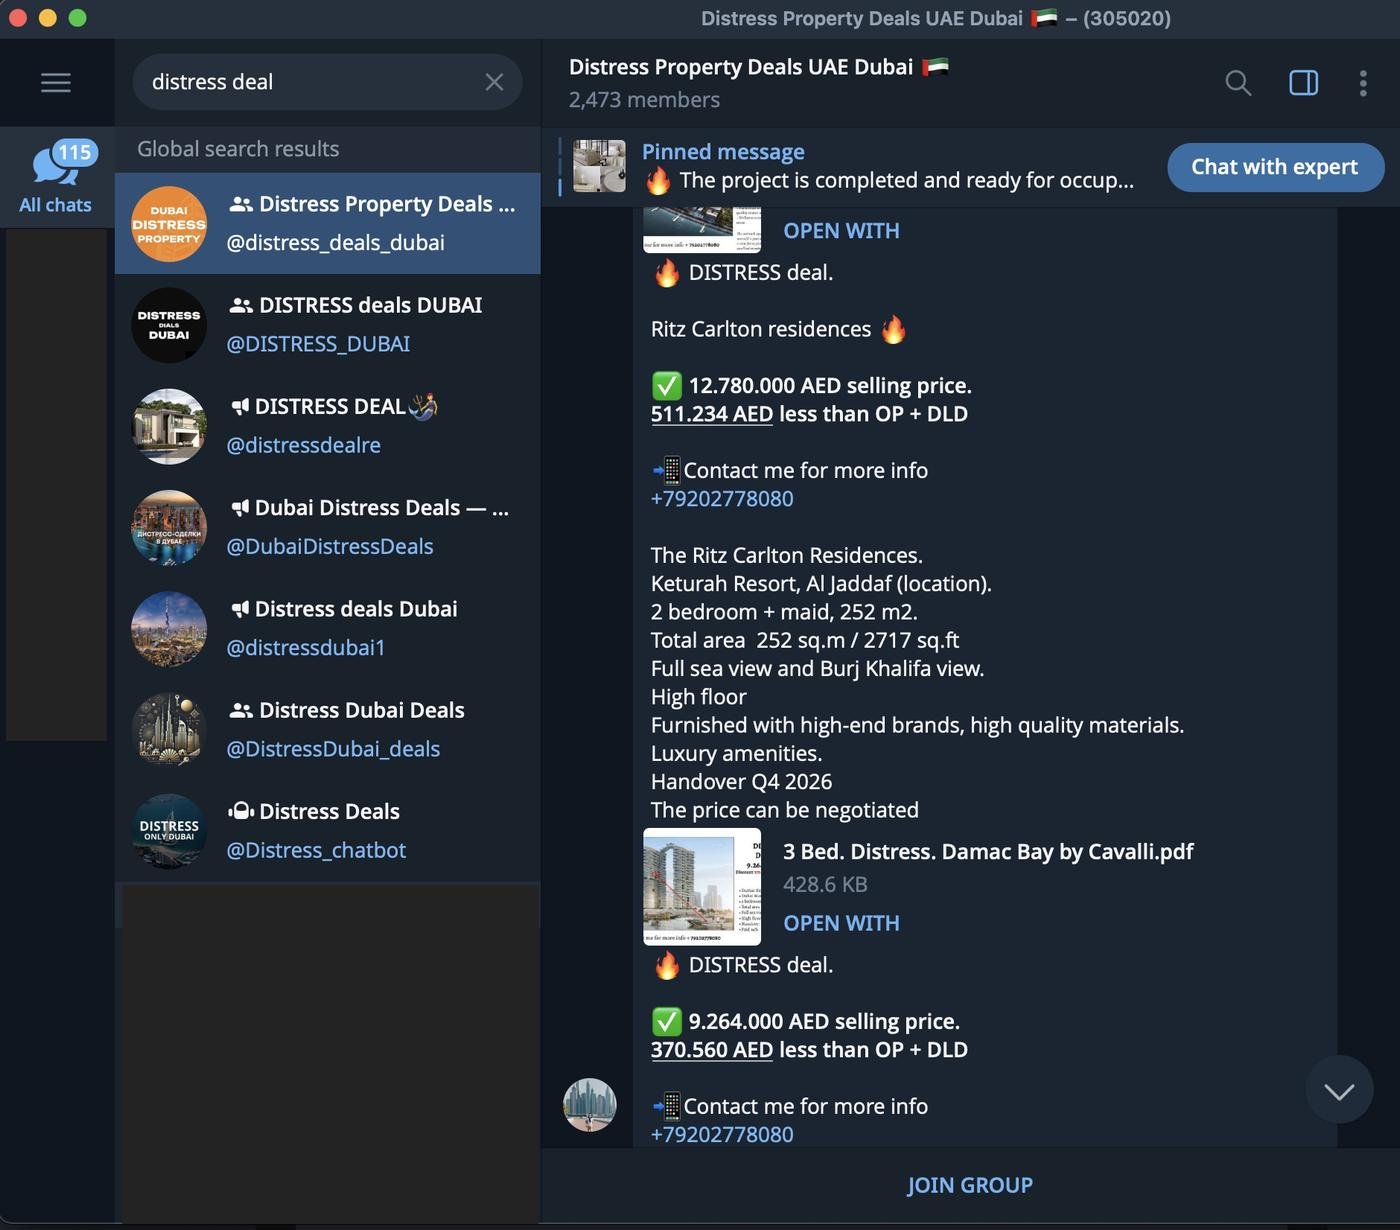
Task: Click 'The price can be negotiated' line
Action: tap(785, 810)
